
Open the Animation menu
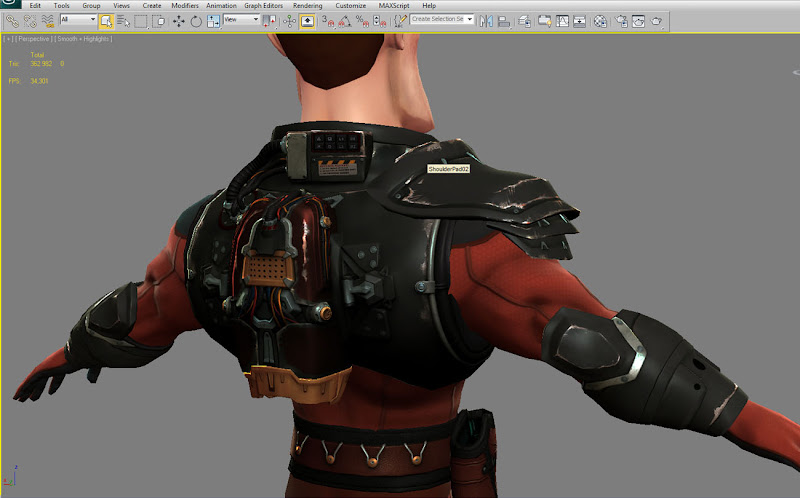pyautogui.click(x=221, y=6)
